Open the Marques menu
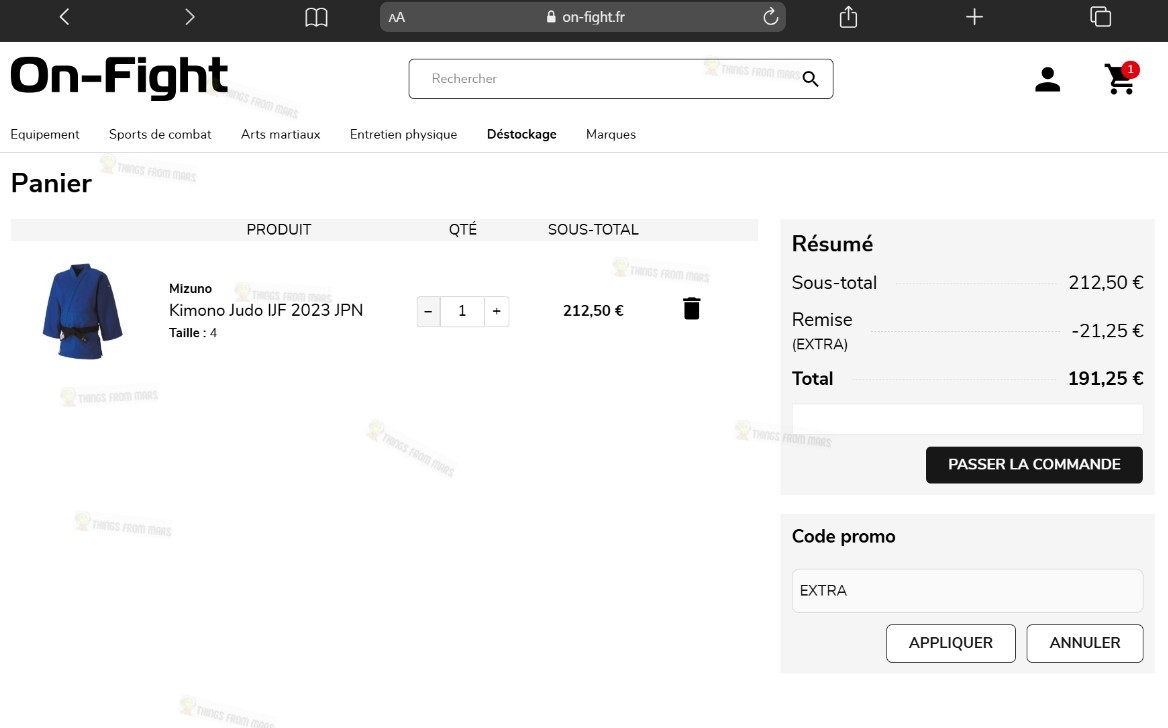 (611, 134)
